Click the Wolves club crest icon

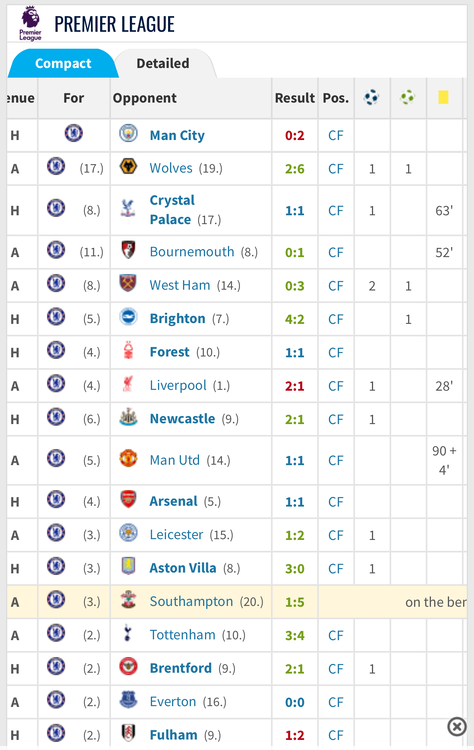[128, 167]
